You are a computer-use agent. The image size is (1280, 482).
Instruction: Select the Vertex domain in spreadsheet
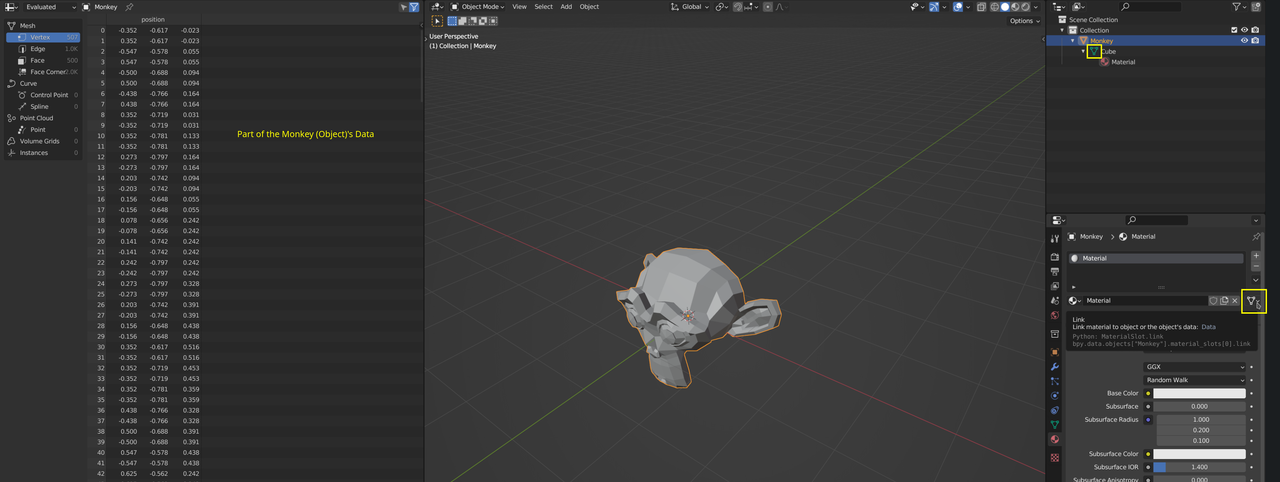pyautogui.click(x=42, y=37)
